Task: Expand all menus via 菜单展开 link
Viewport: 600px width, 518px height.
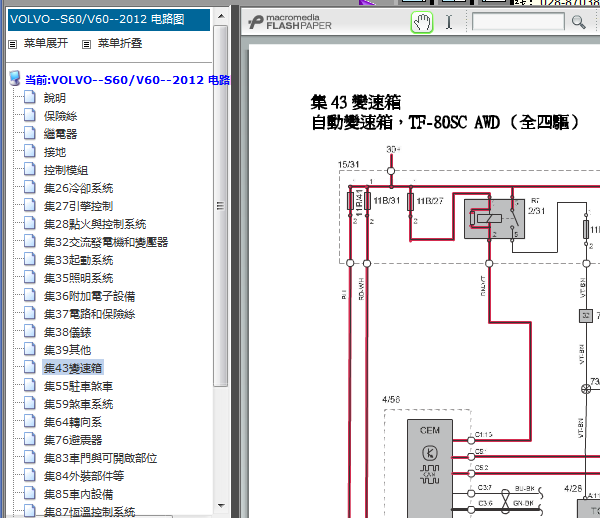Action: 46,43
